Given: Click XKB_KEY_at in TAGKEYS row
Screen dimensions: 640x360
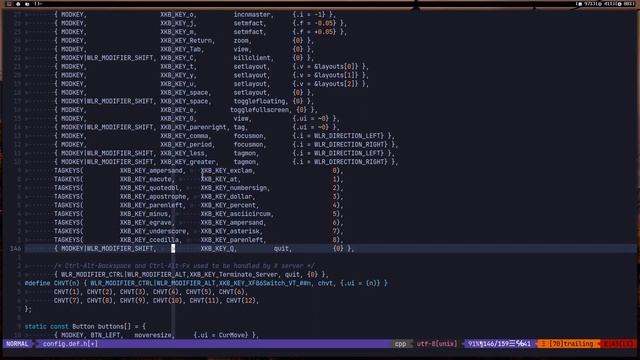Looking at the screenshot, I should tap(219, 179).
